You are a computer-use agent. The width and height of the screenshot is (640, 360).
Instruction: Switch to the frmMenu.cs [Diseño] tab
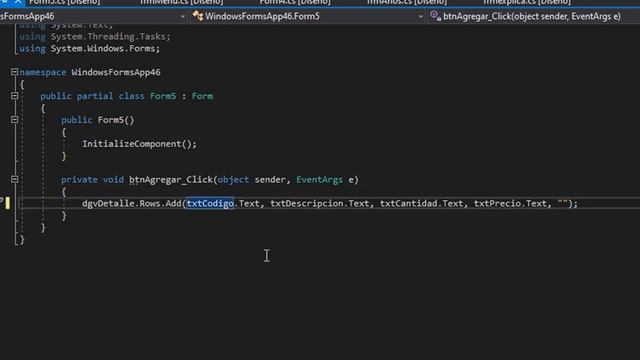click(182, 2)
